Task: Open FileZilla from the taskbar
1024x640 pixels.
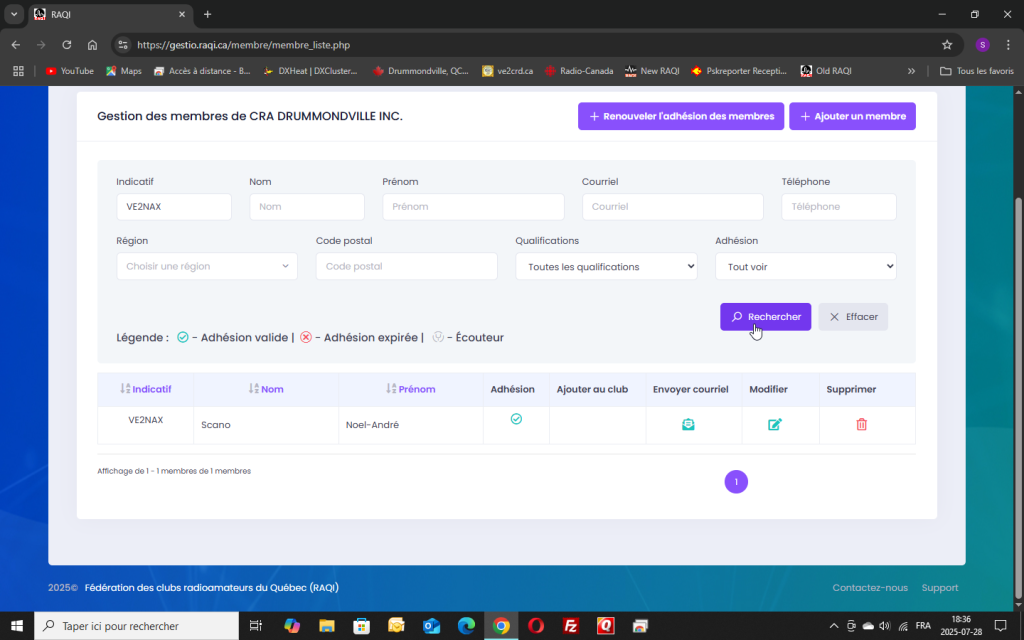Action: pos(571,626)
